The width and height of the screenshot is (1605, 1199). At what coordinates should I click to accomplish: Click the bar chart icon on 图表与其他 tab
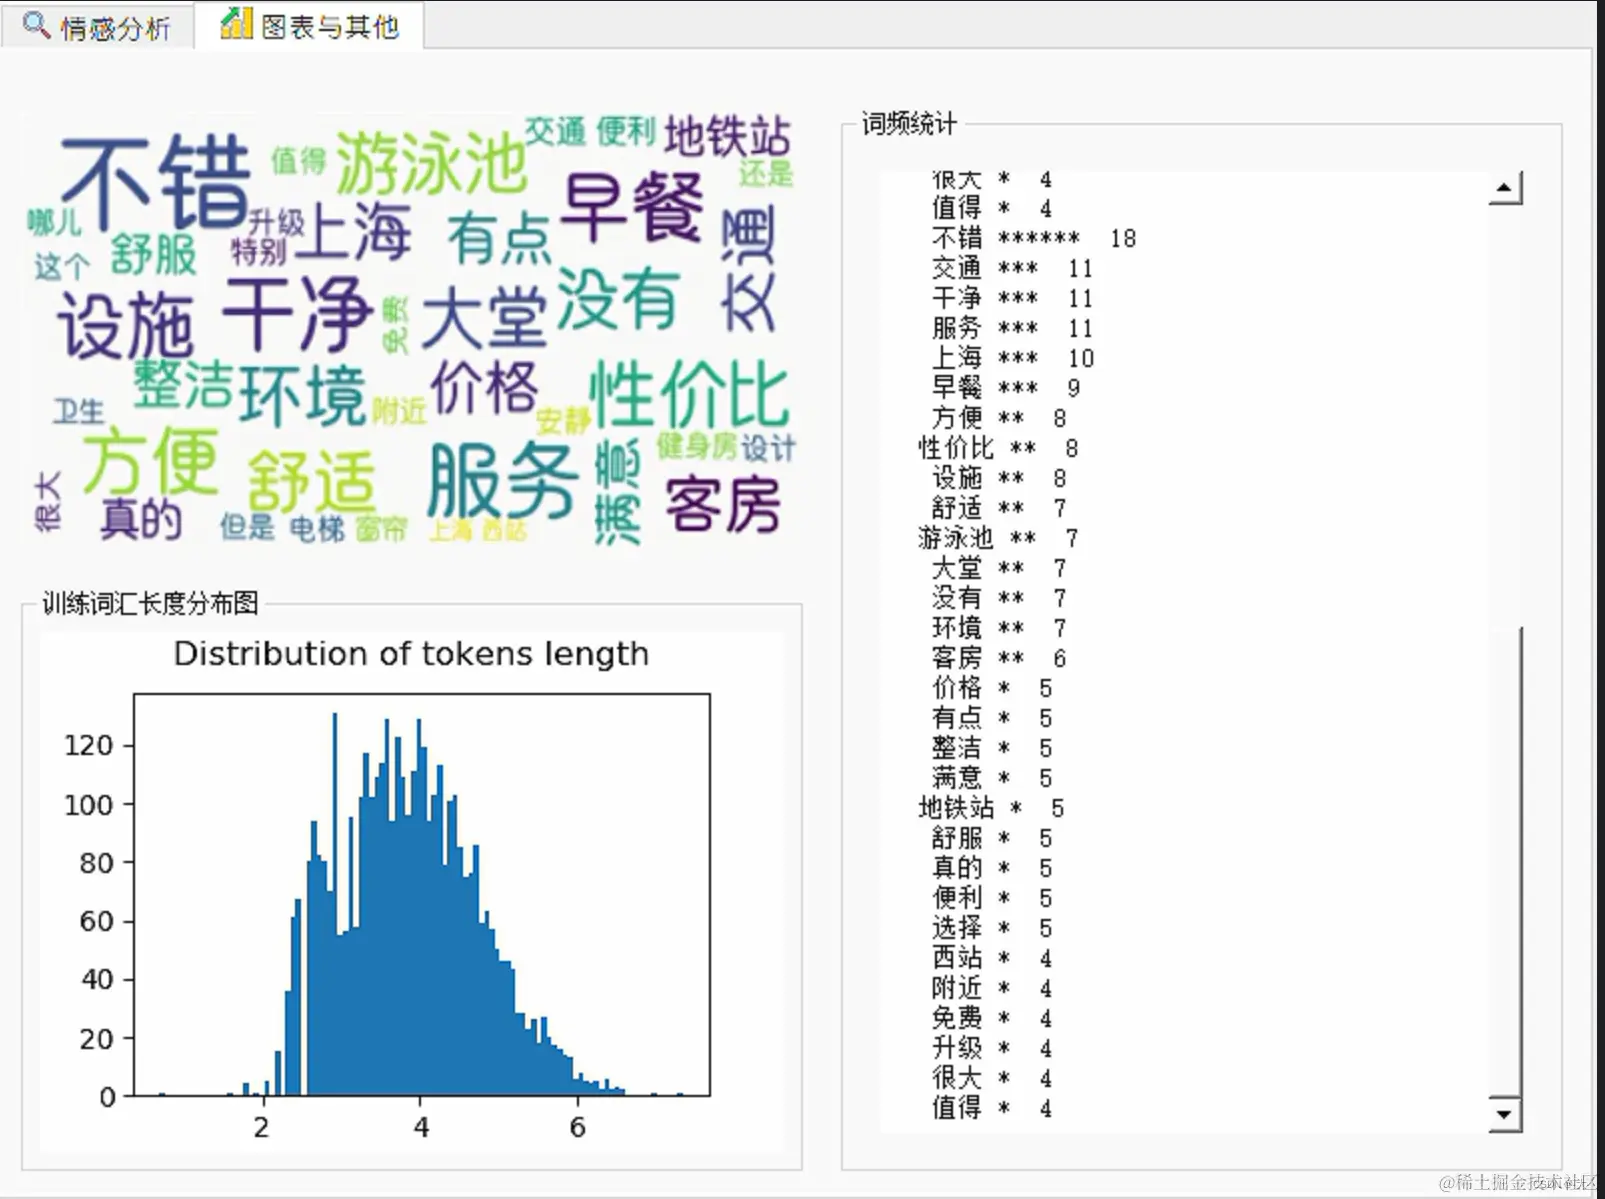tap(236, 23)
